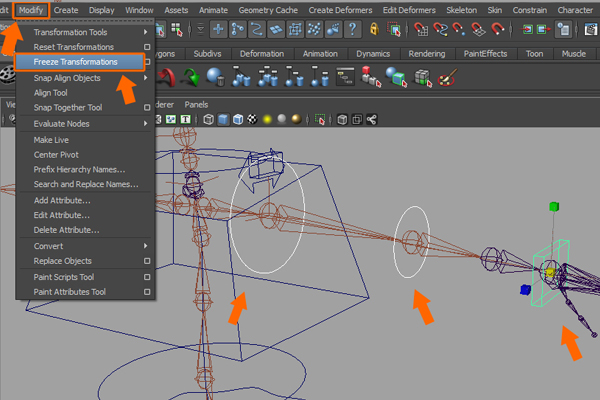Click the miscellaneous question mark mask icon
The width and height of the screenshot is (600, 400).
coord(352,29)
